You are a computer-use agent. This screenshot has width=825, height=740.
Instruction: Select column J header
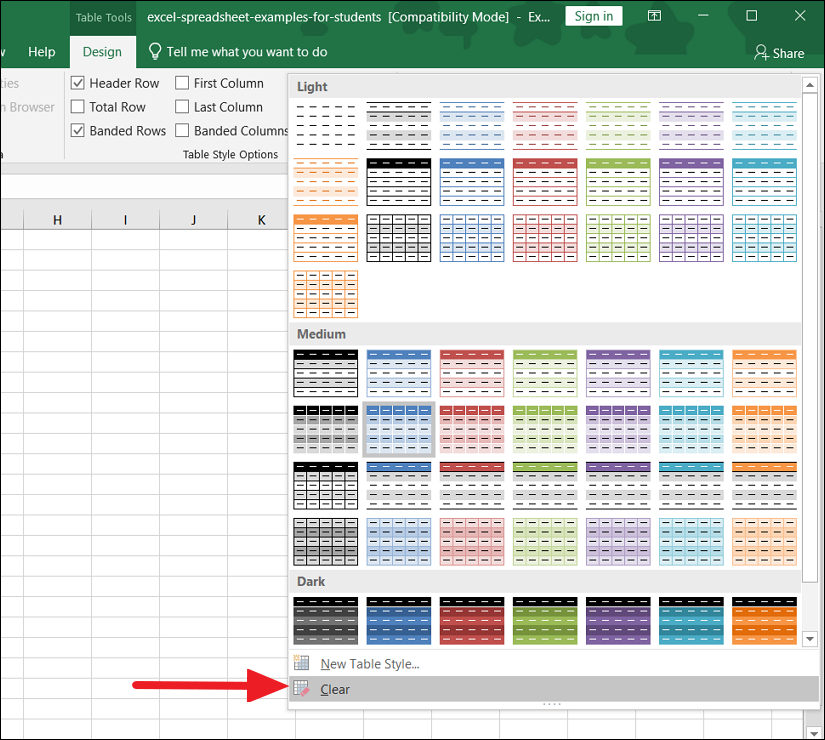[x=194, y=219]
